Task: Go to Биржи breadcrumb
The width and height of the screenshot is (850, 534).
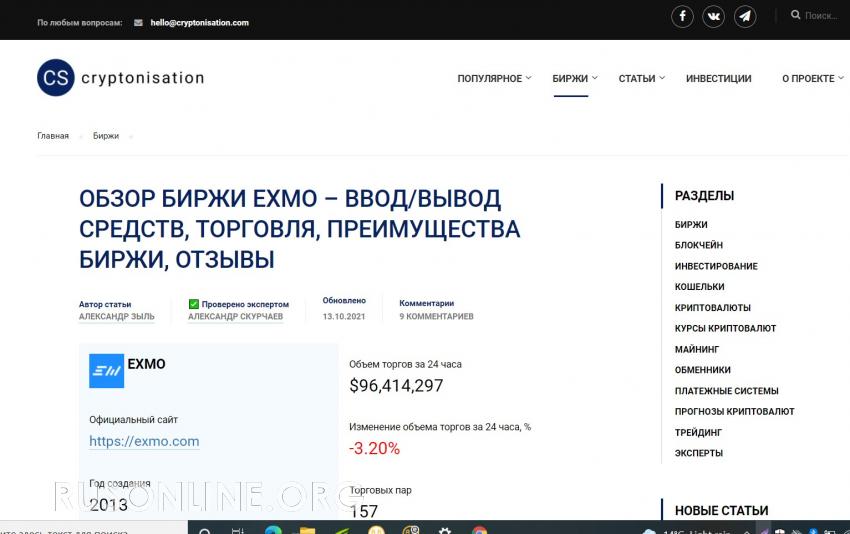Action: point(106,136)
